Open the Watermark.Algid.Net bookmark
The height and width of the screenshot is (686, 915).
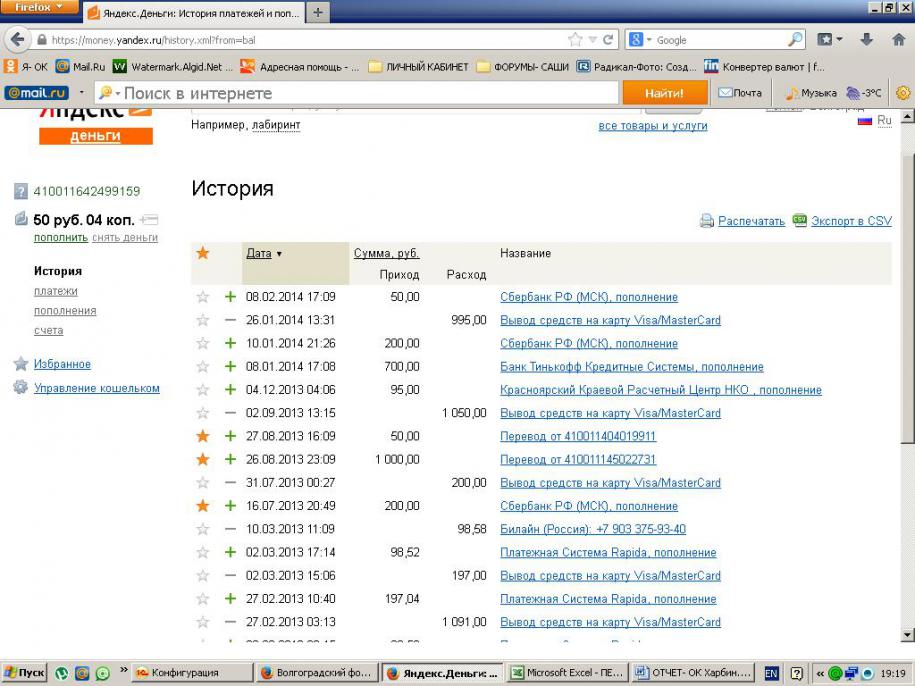(173, 66)
